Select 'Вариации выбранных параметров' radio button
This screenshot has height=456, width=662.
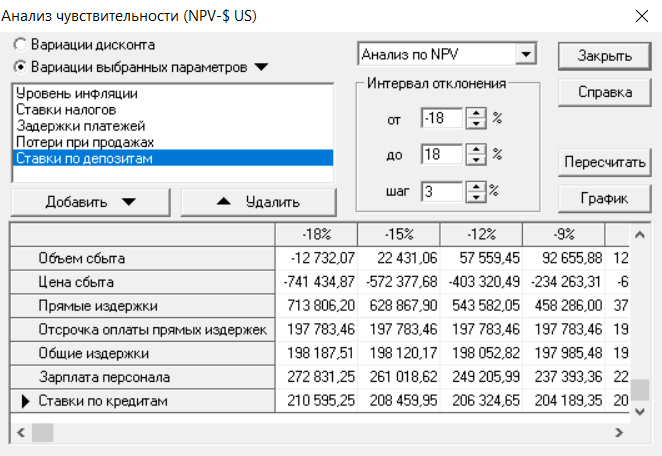pyautogui.click(x=20, y=67)
